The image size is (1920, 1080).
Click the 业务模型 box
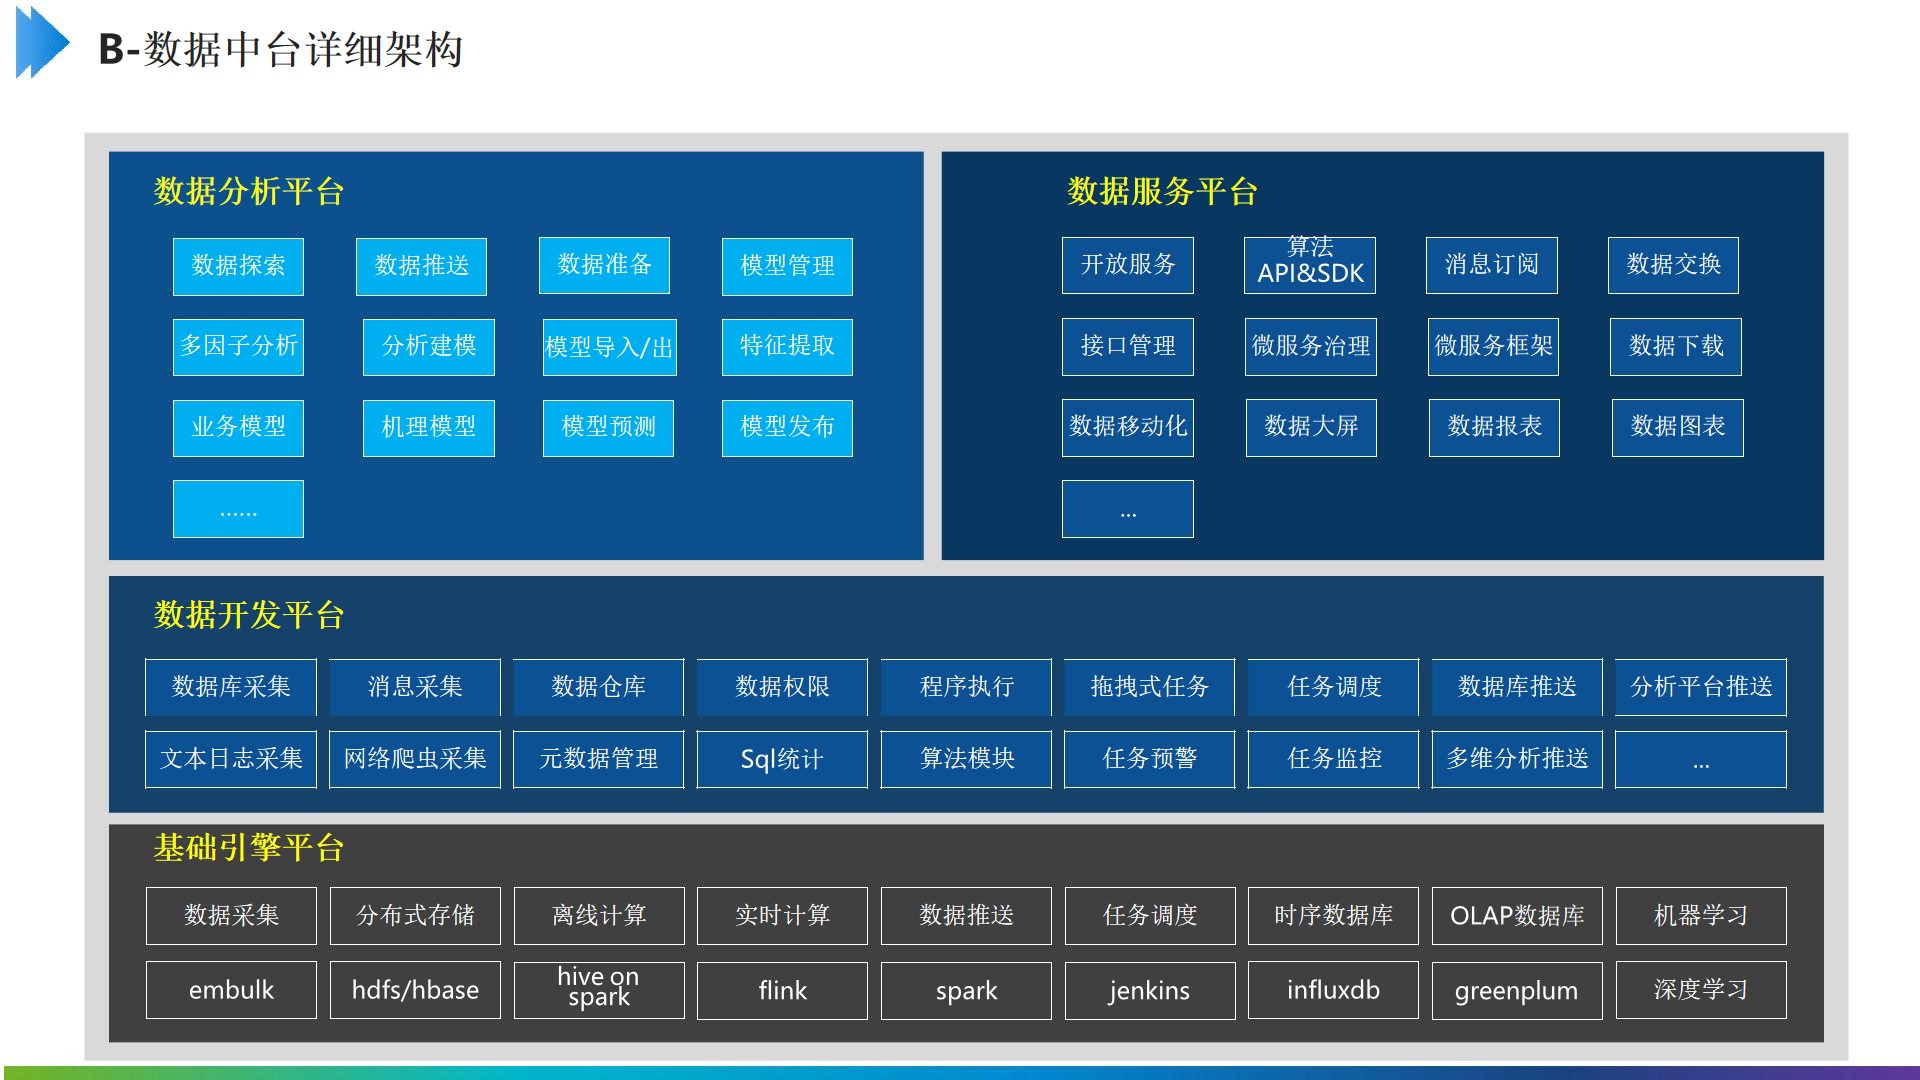tap(238, 428)
